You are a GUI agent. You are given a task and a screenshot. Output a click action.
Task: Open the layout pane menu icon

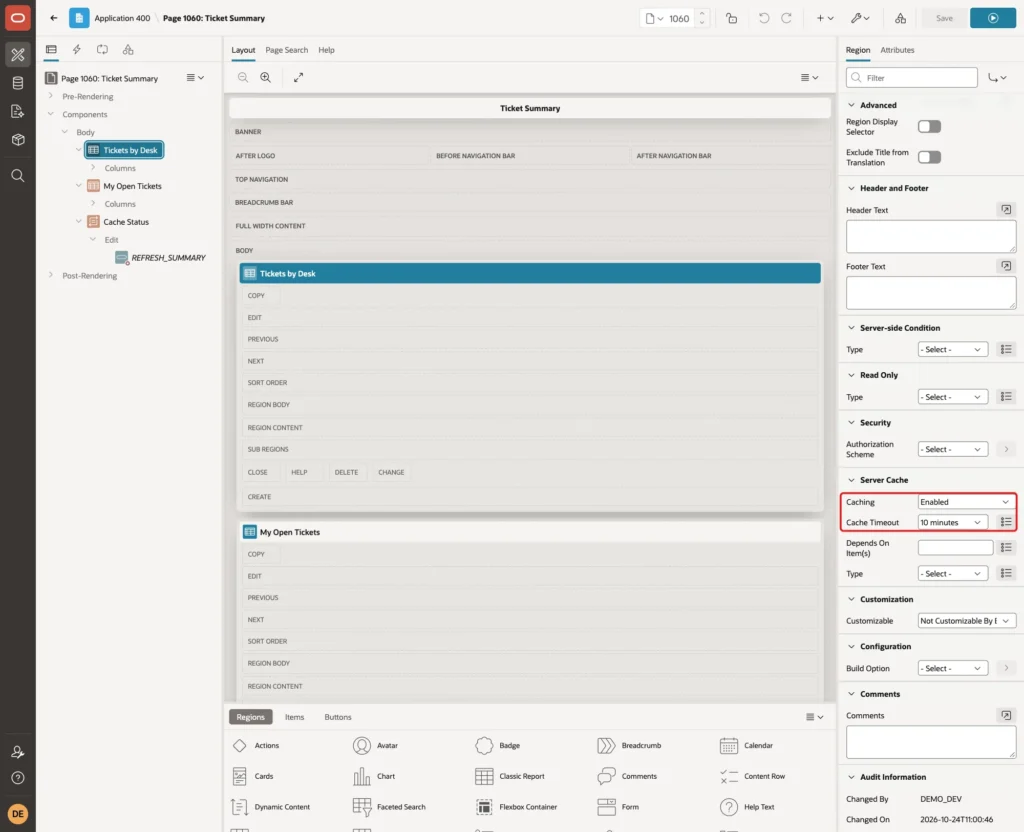(809, 77)
